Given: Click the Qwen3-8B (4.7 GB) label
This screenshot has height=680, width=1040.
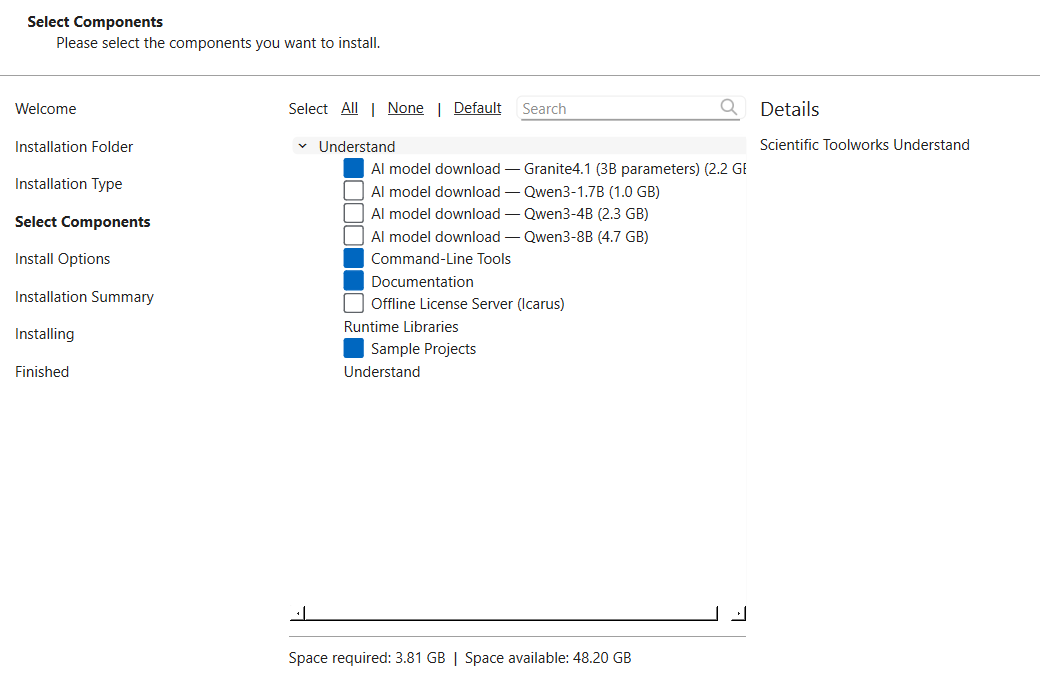Looking at the screenshot, I should [510, 237].
